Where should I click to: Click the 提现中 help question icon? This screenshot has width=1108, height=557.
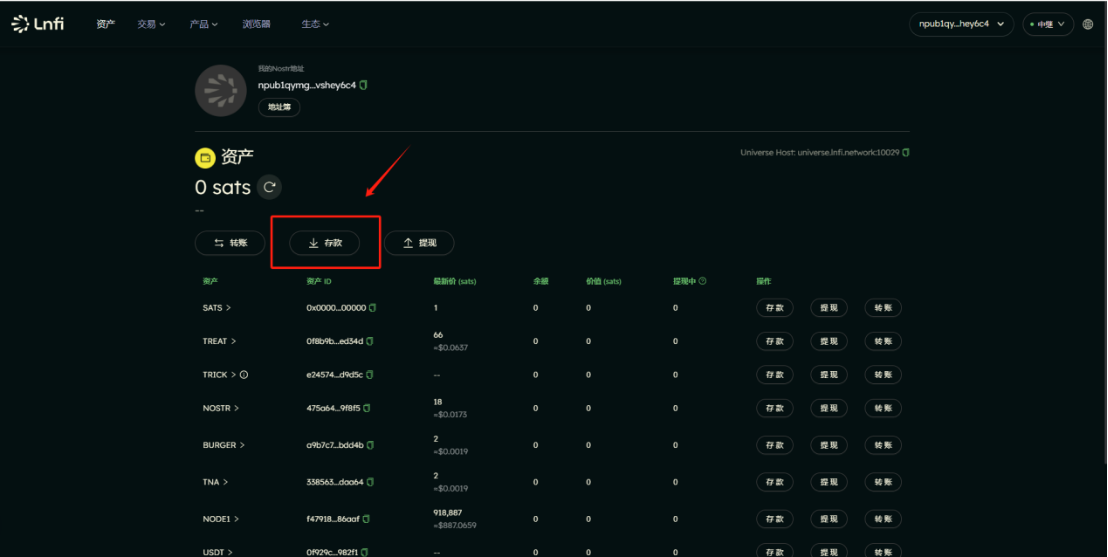[x=702, y=281]
